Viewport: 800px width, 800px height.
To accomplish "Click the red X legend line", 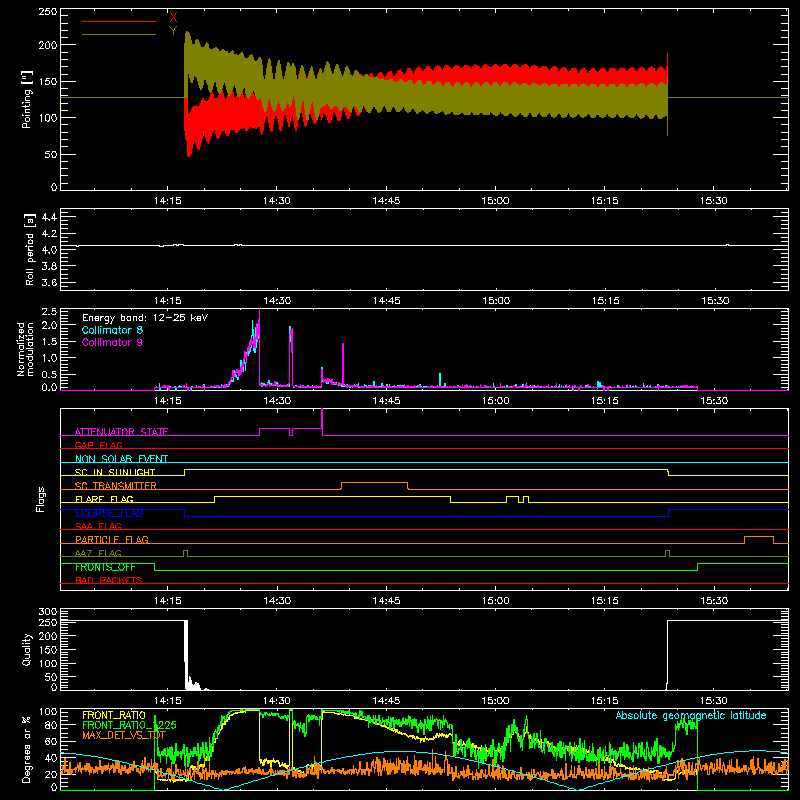I will click(x=119, y=21).
